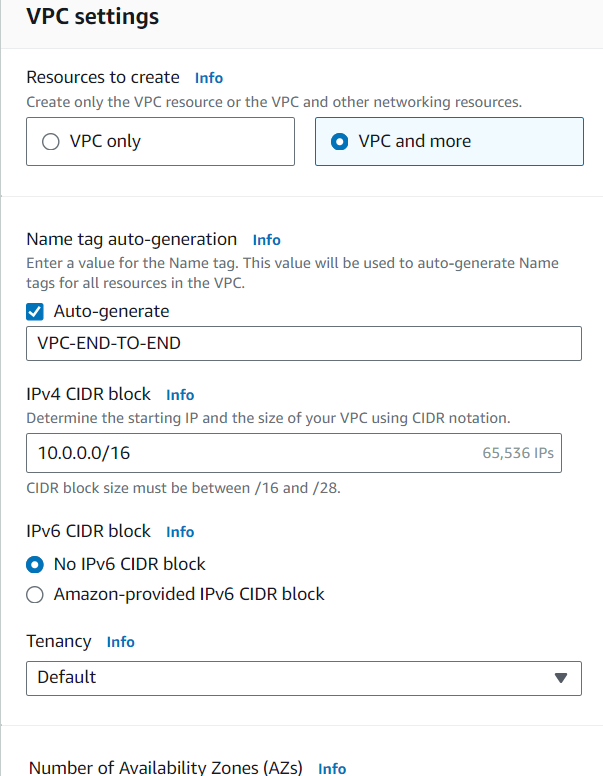Uncheck the Auto-generate checkbox
Screen dimensions: 603x776
tap(35, 312)
